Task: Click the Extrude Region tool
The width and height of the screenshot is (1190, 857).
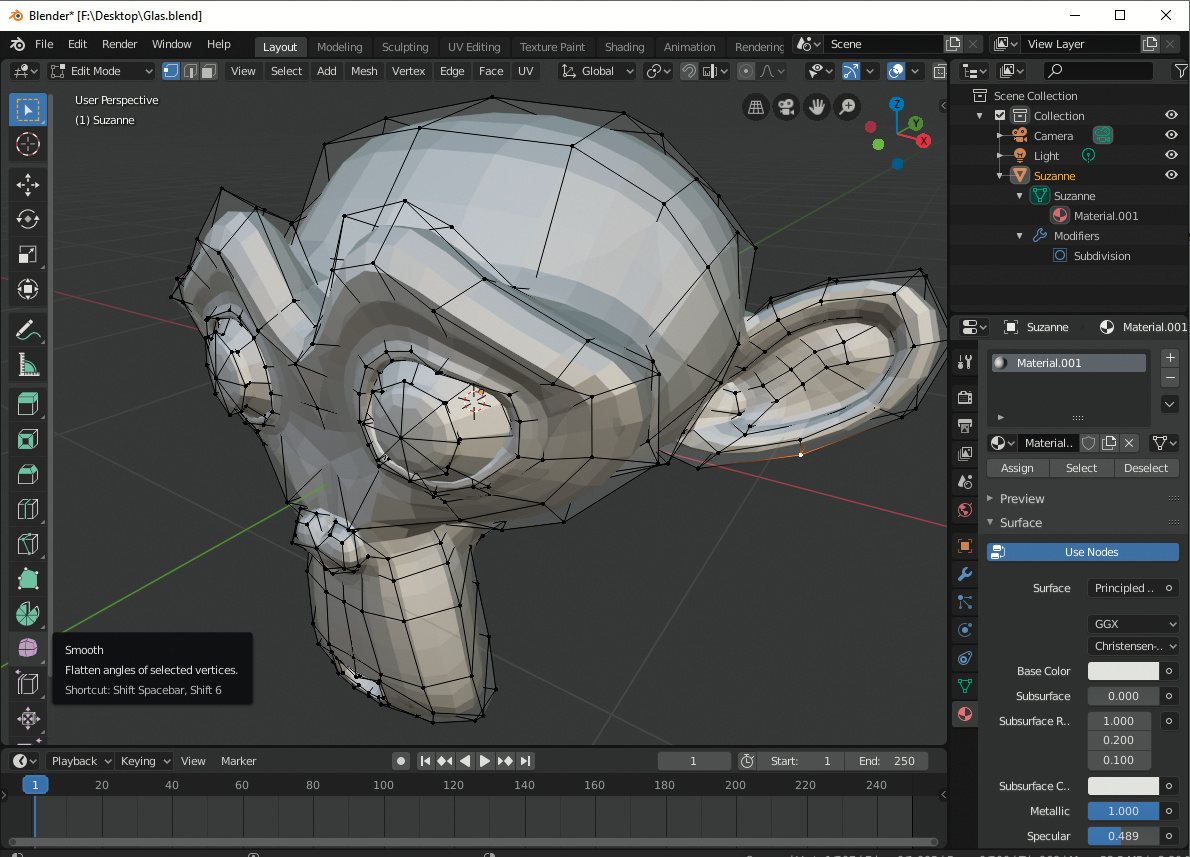Action: point(28,404)
